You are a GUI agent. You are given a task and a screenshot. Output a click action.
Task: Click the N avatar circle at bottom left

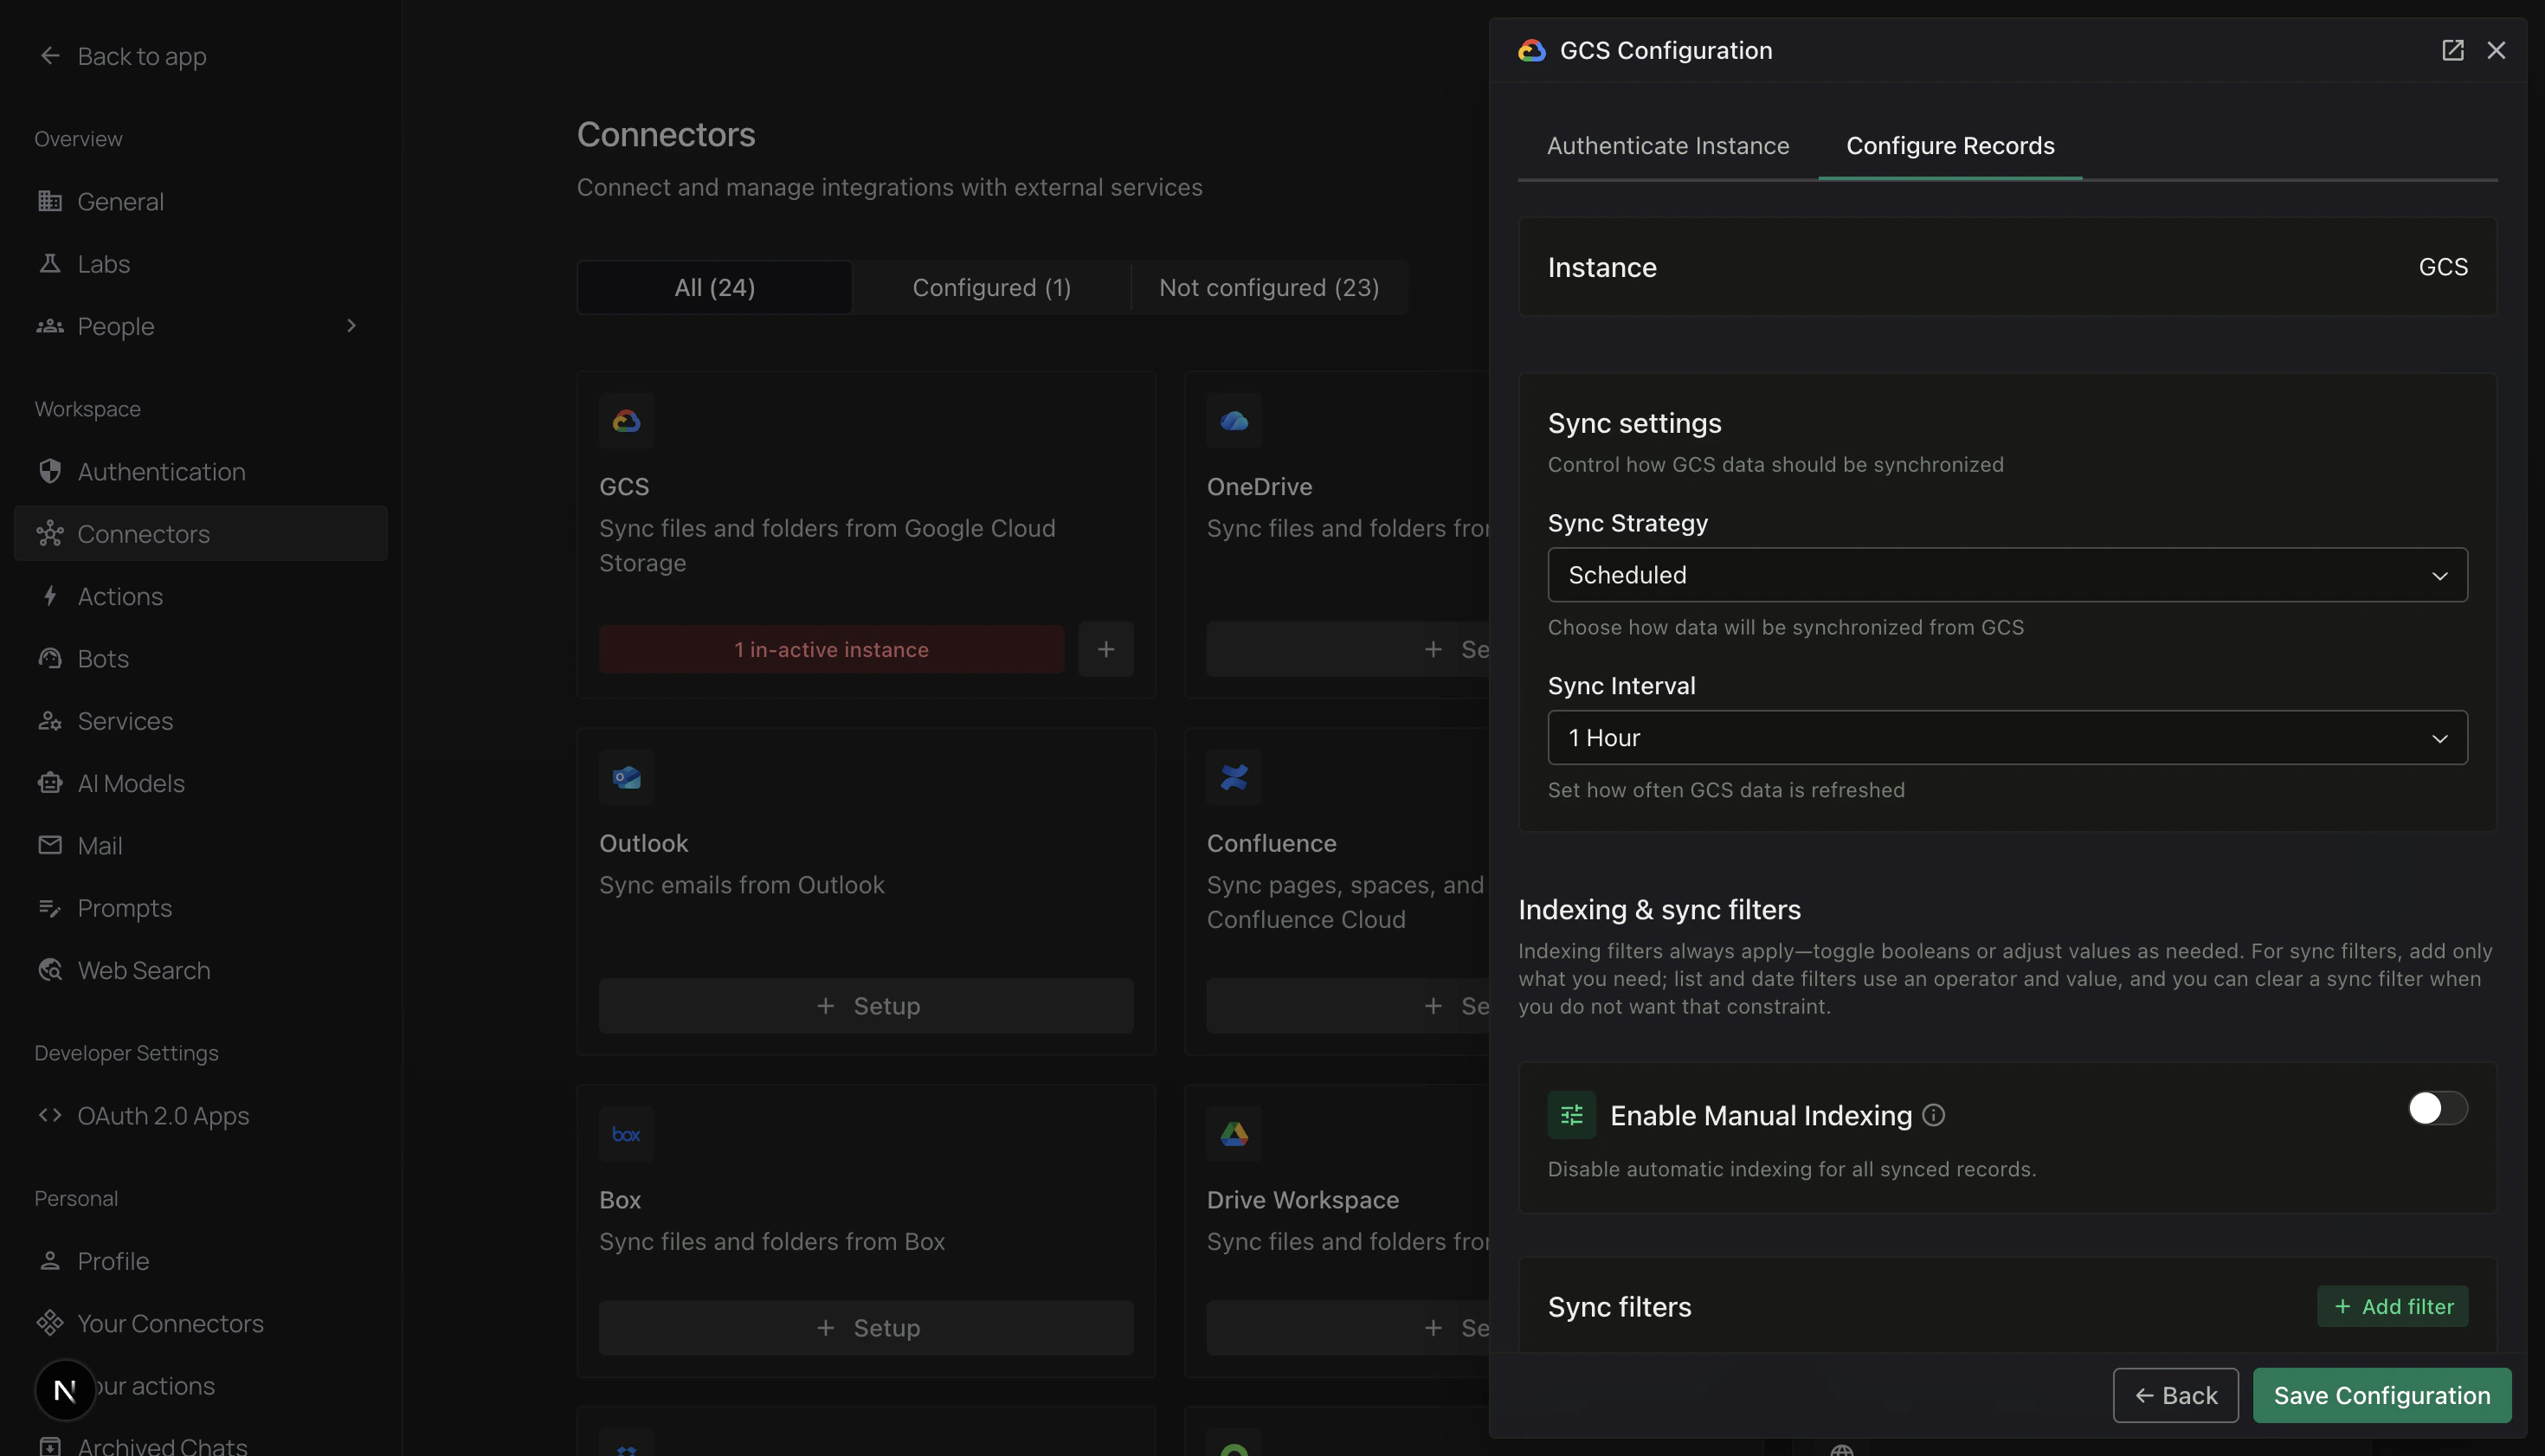65,1390
